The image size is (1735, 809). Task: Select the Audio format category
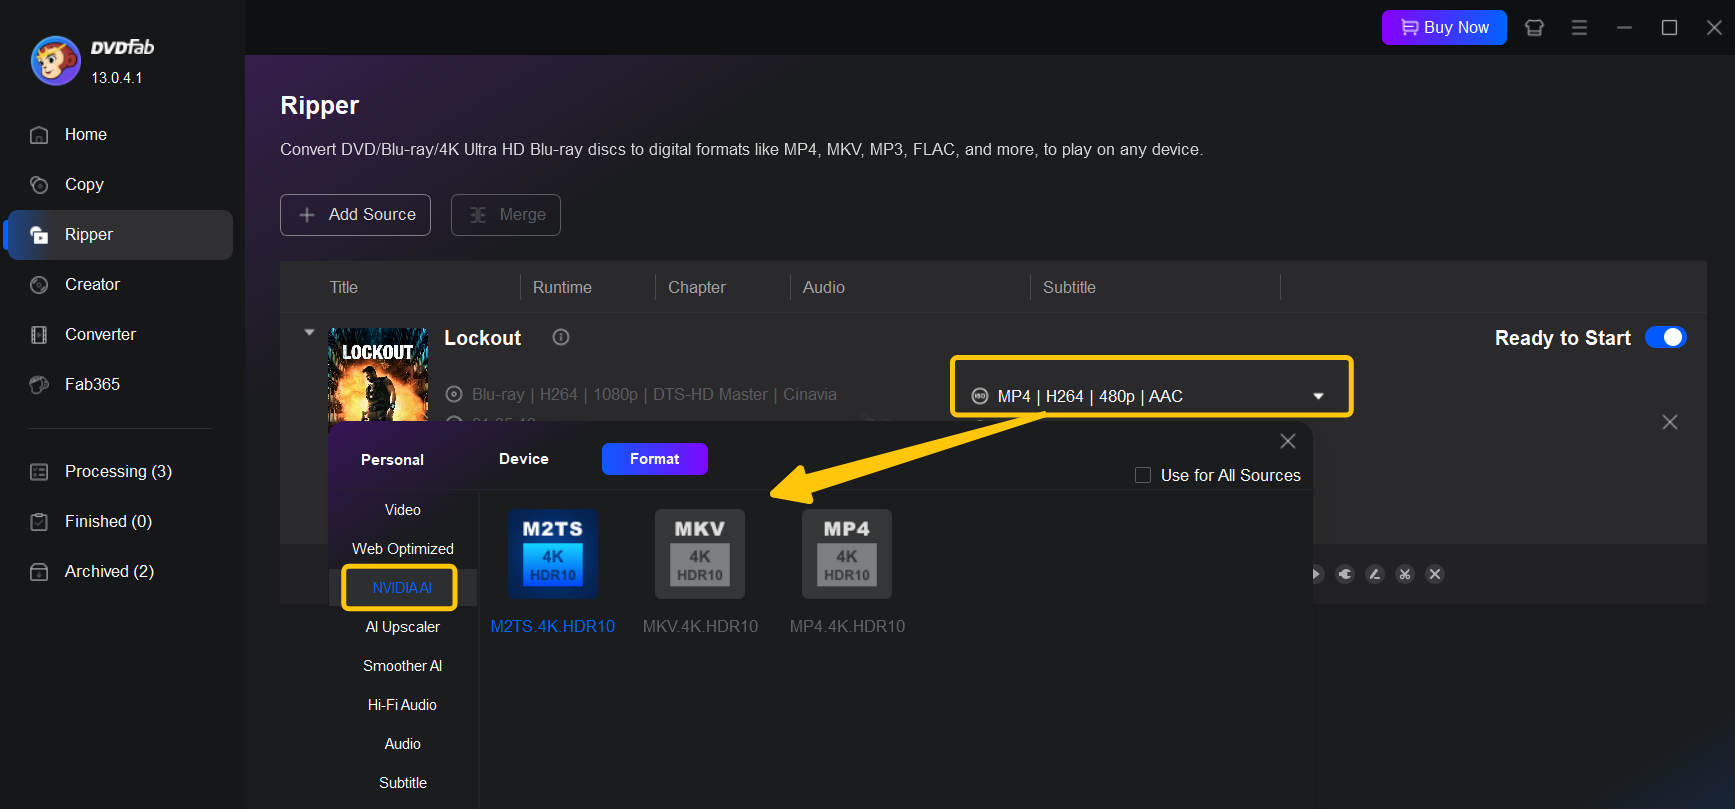[403, 744]
